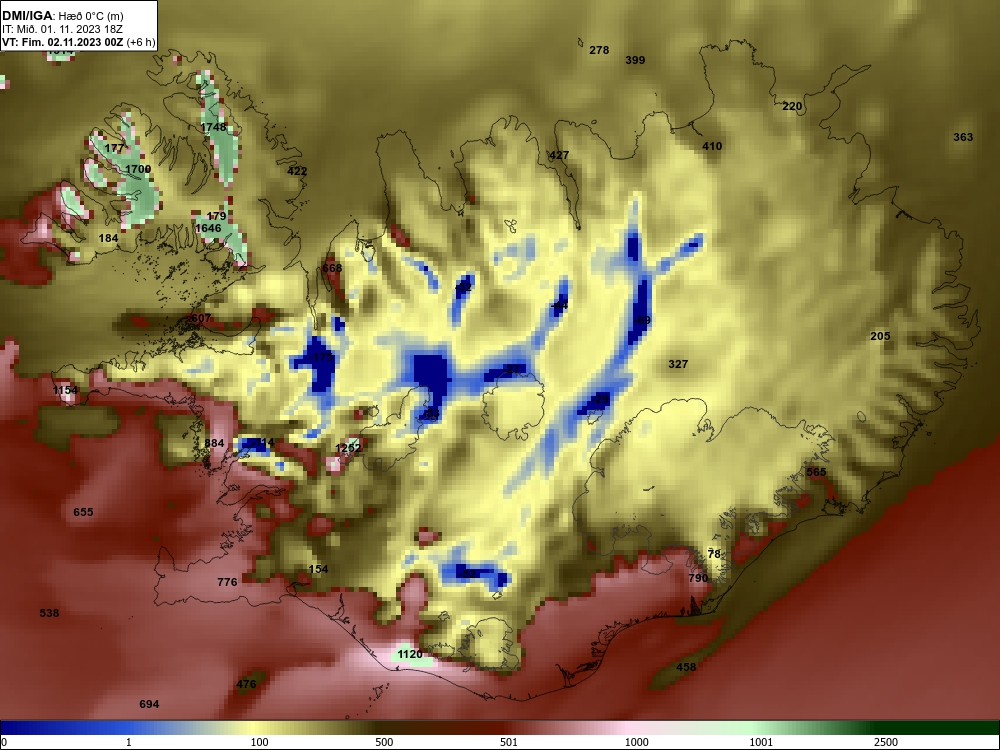Click the map value 399
Image resolution: width=1000 pixels, height=750 pixels.
pos(635,60)
